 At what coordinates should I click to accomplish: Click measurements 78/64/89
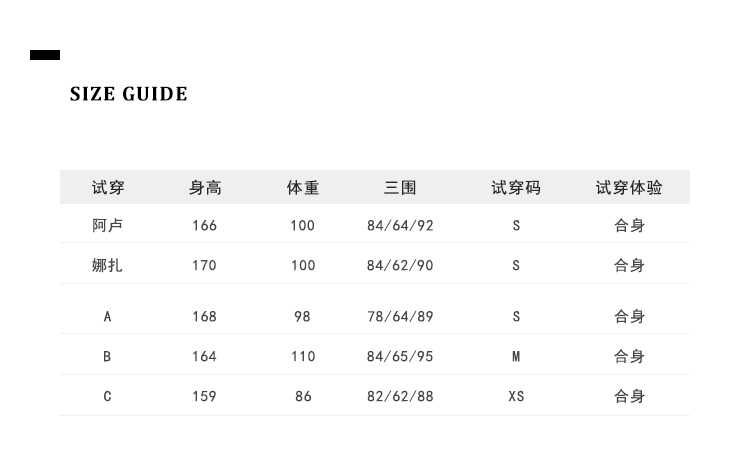(x=400, y=316)
